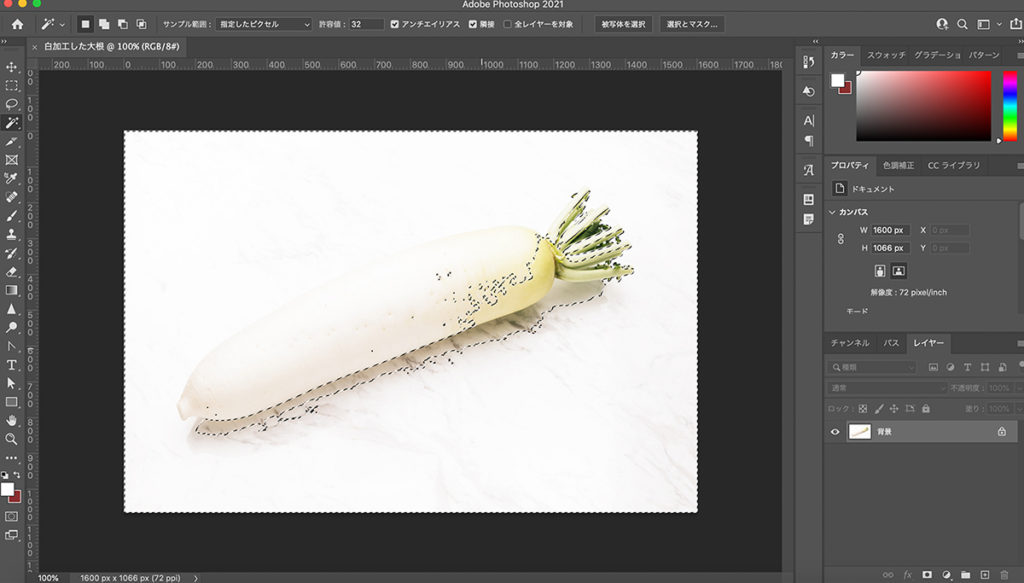Open the サンプル範囲 dropdown
The height and width of the screenshot is (583, 1024).
tap(262, 24)
